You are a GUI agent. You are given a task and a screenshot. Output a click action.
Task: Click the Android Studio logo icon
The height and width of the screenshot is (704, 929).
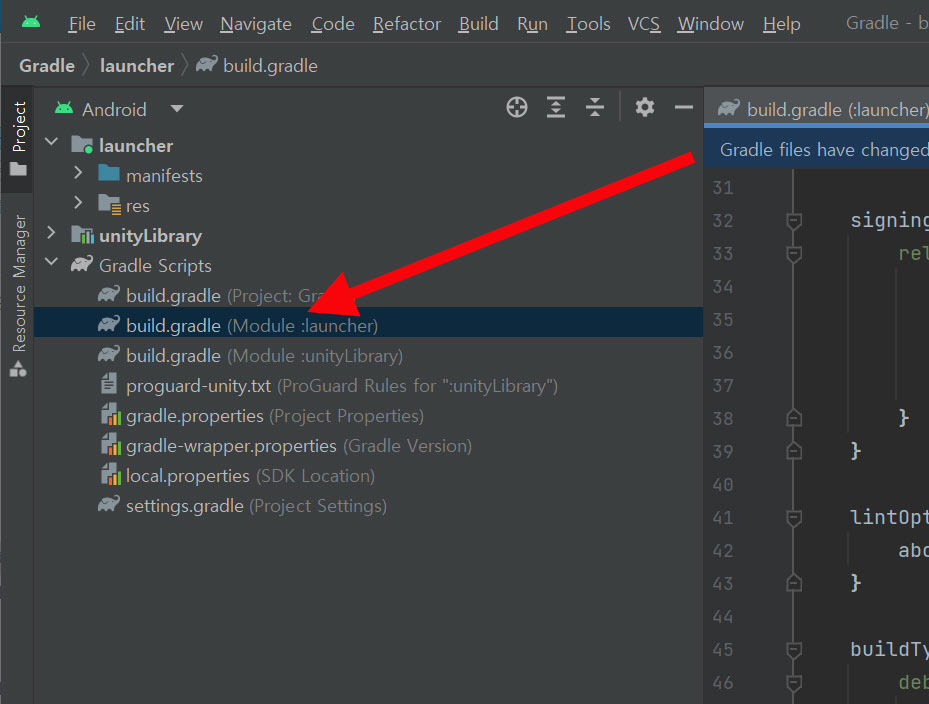point(31,23)
